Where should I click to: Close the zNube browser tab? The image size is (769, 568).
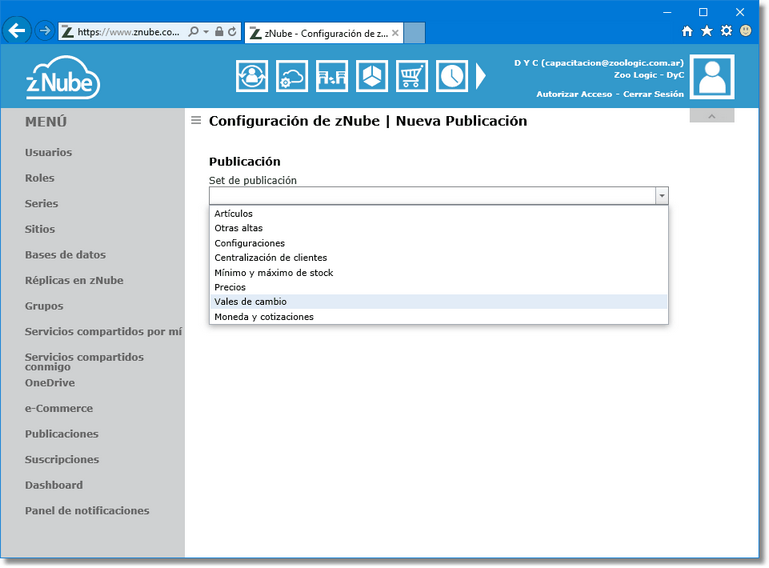[395, 33]
